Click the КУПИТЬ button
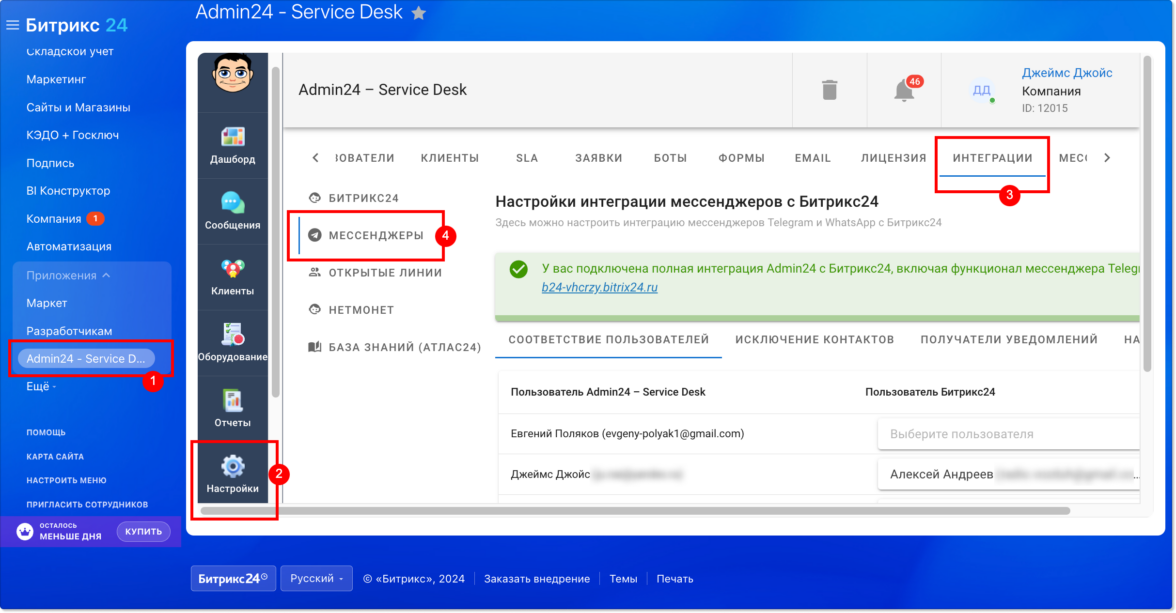The height and width of the screenshot is (613, 1176). (x=143, y=531)
